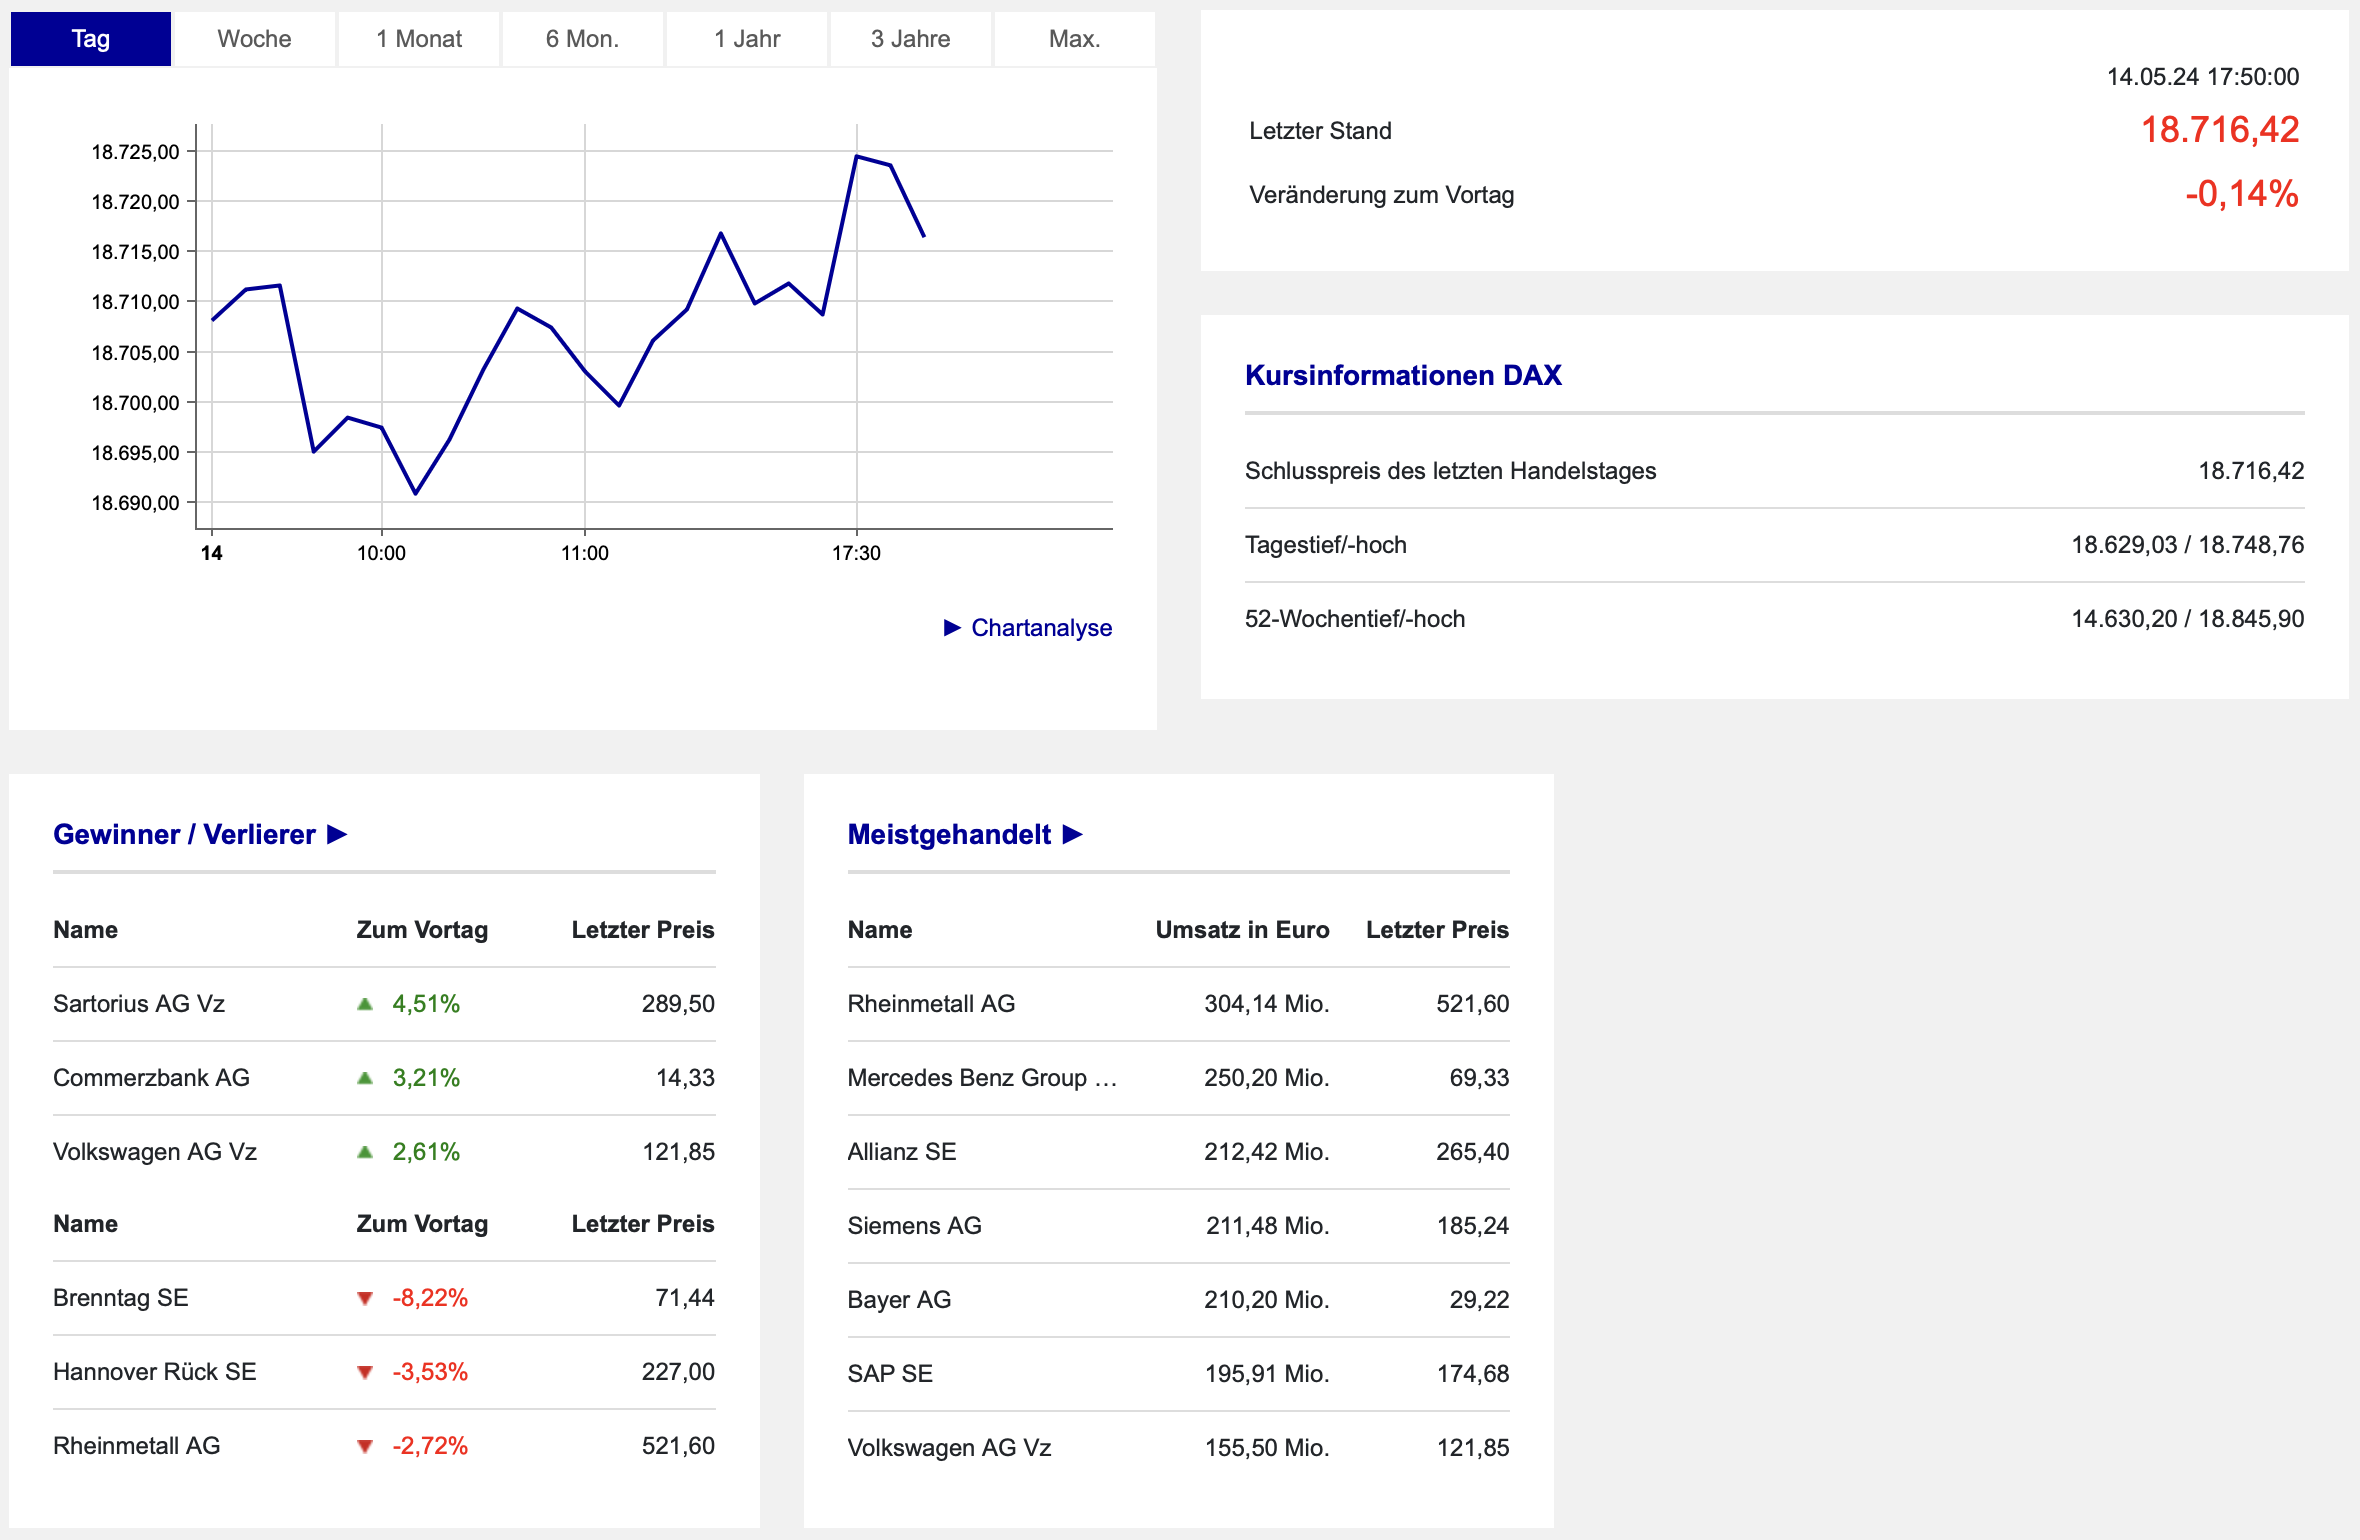
Task: Open Gewinner / Verlierer heading link
Action: [184, 834]
